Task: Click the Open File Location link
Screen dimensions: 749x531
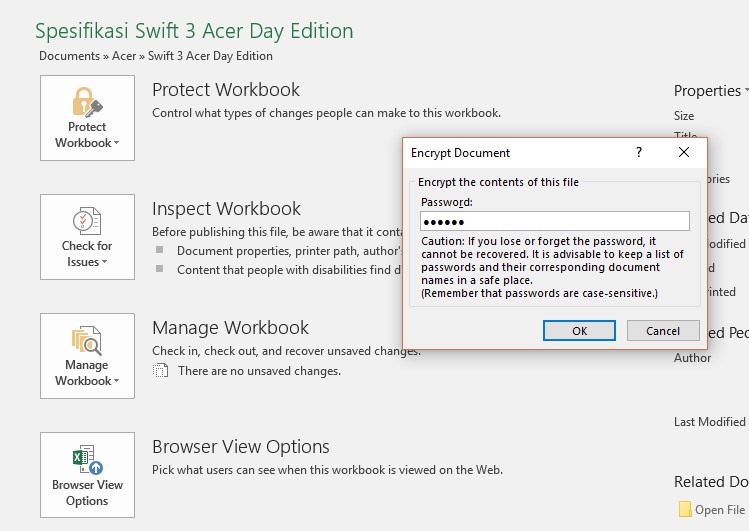Action: [721, 510]
